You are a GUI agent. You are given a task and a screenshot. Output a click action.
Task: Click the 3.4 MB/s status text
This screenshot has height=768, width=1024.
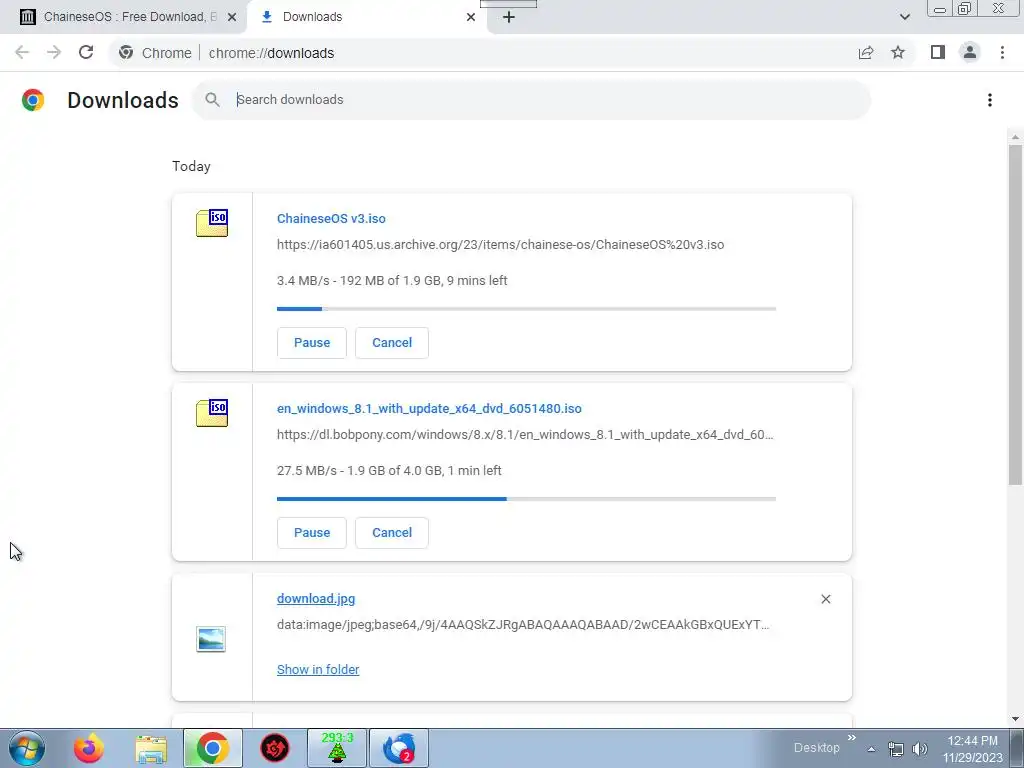(392, 281)
